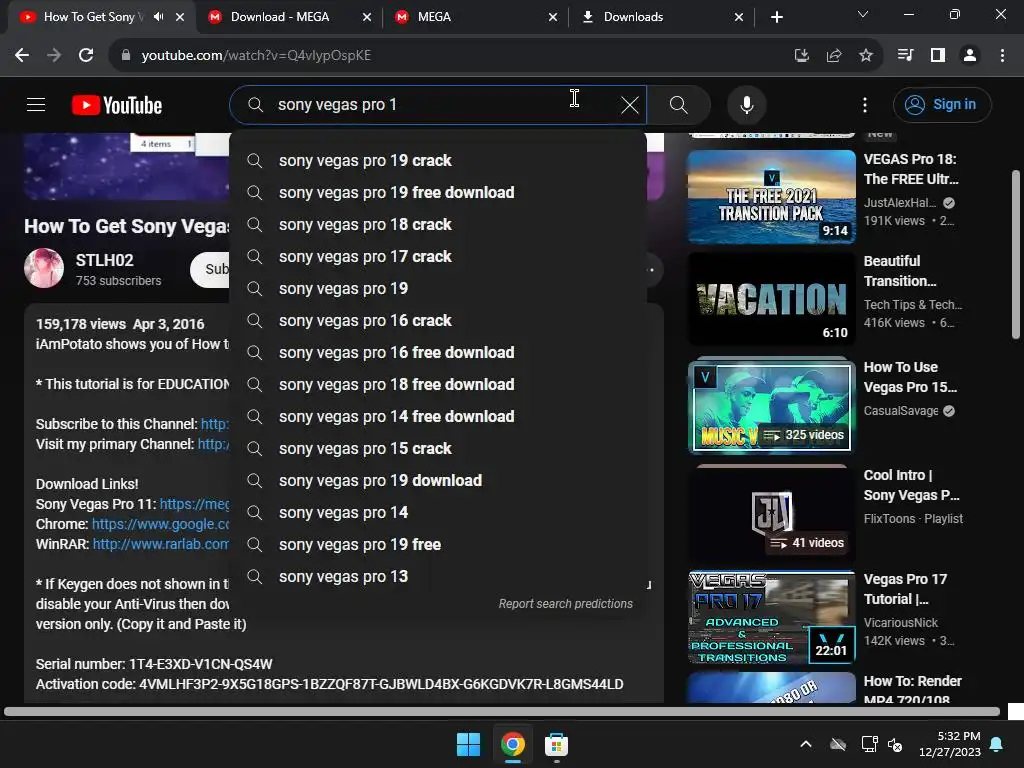1024x768 pixels.
Task: Choose suggestion sony vegas pro 15 crack
Action: (x=438, y=449)
